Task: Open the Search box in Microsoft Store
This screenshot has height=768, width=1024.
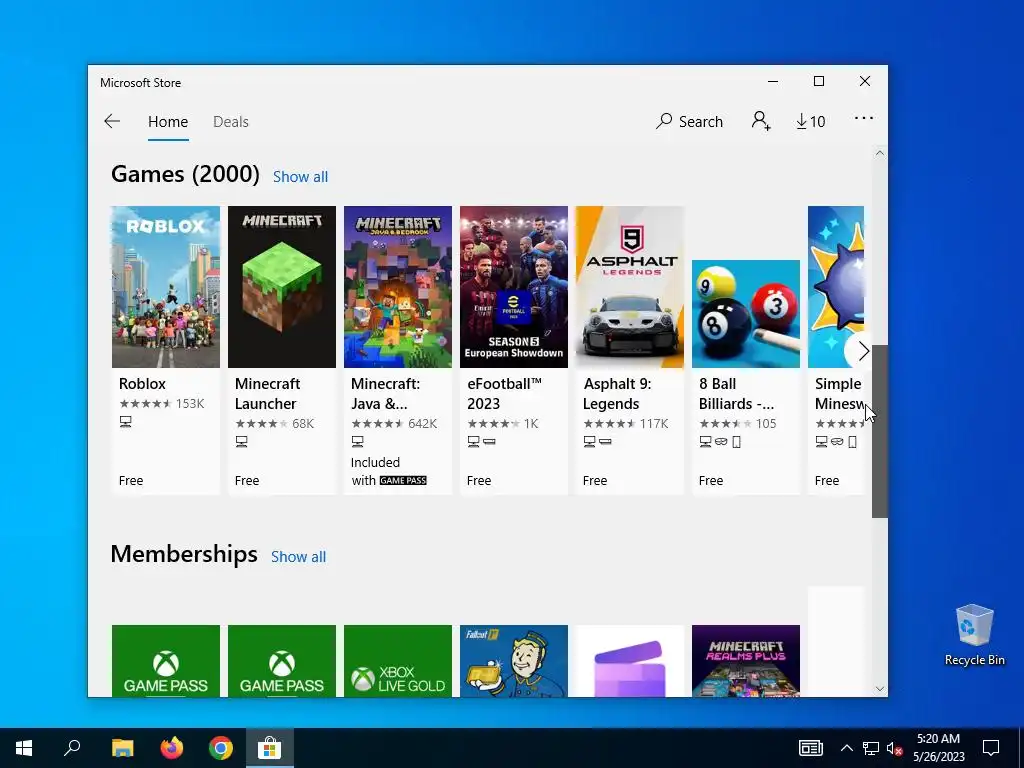Action: coord(690,121)
